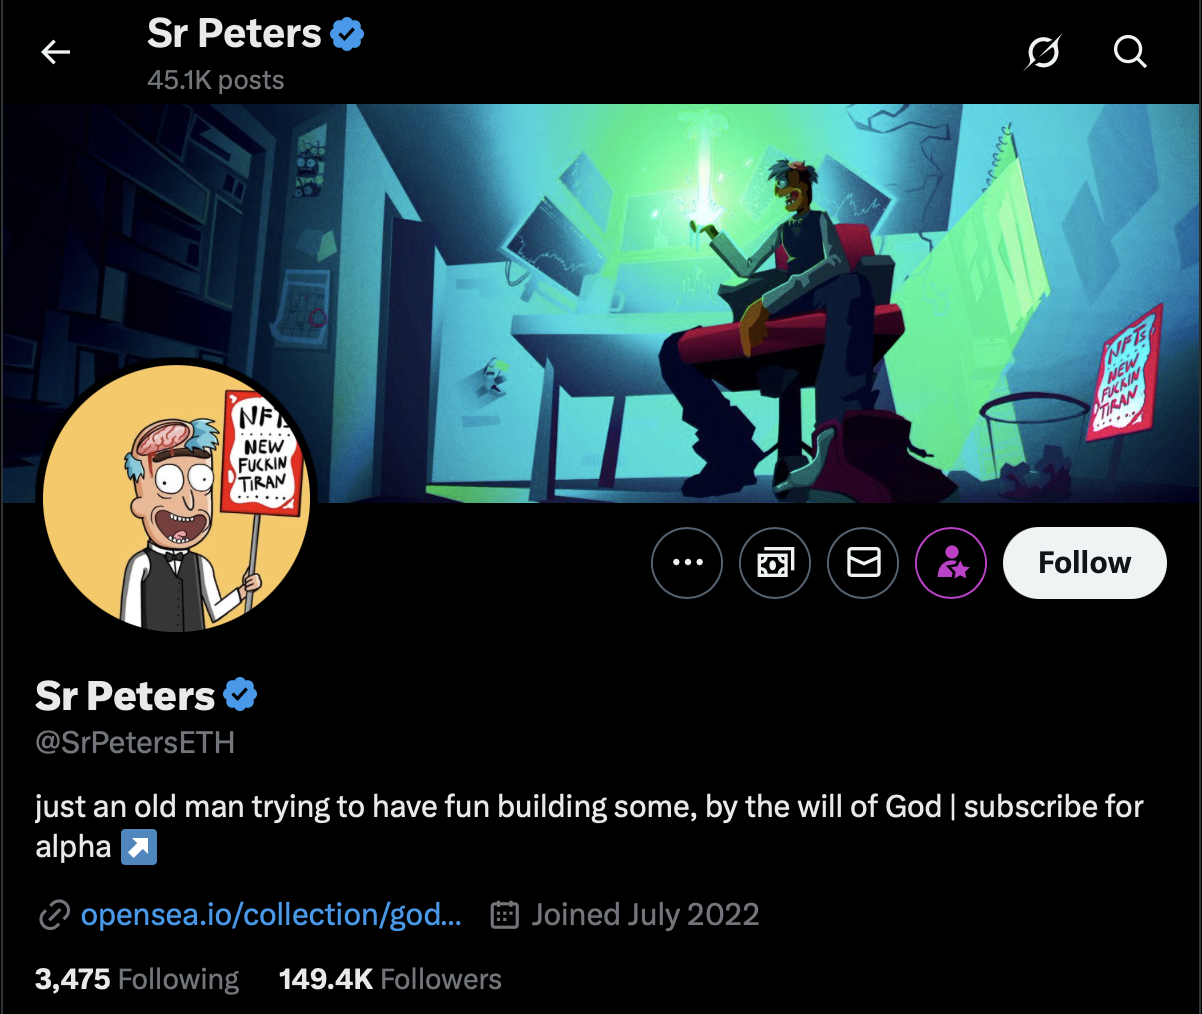This screenshot has height=1014, width=1202.
Task: Open the opensea.io/collection/god link
Action: point(270,914)
